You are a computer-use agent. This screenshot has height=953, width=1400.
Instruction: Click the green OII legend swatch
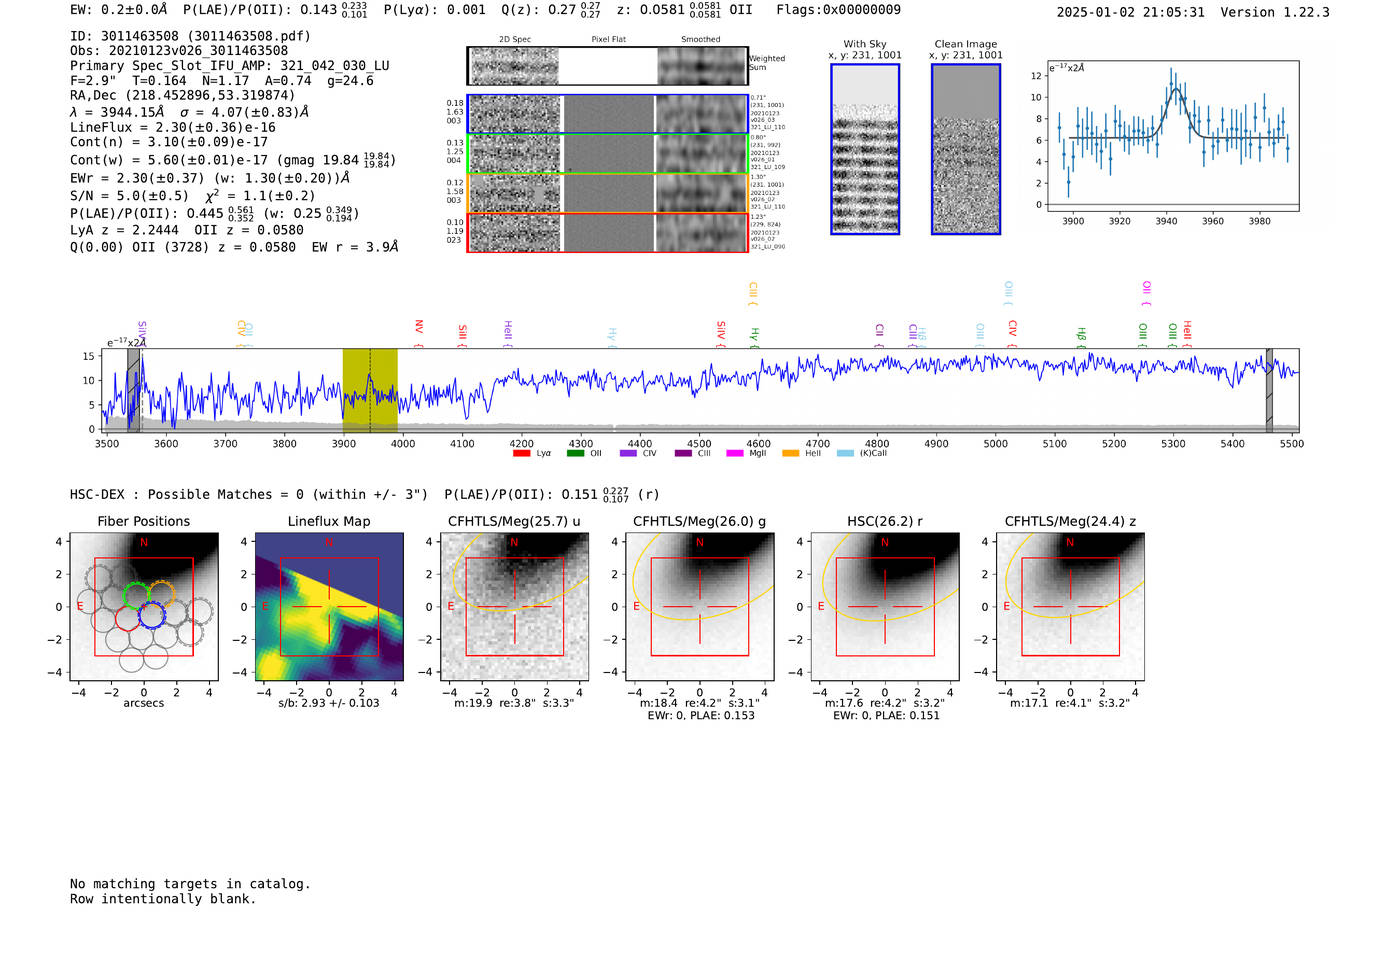(x=575, y=453)
